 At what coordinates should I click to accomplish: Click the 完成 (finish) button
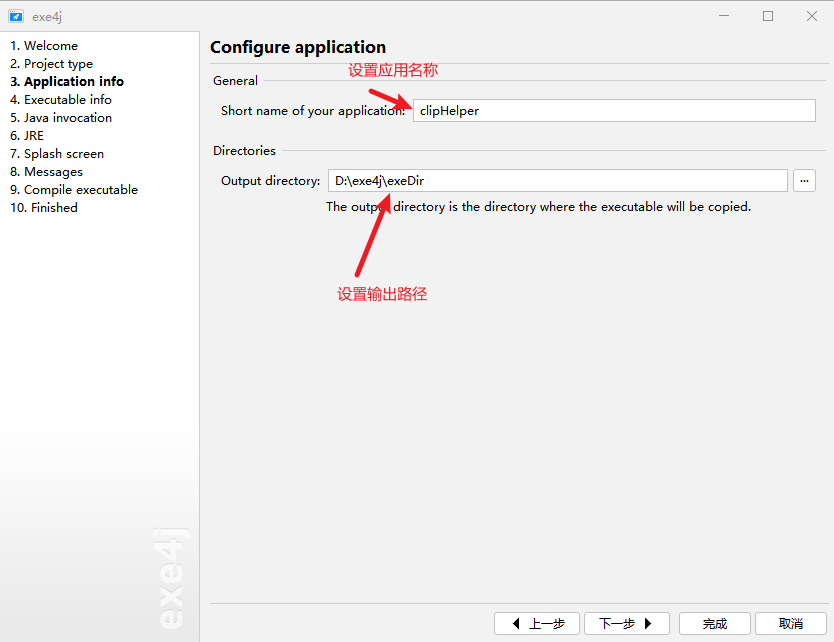pyautogui.click(x=714, y=623)
